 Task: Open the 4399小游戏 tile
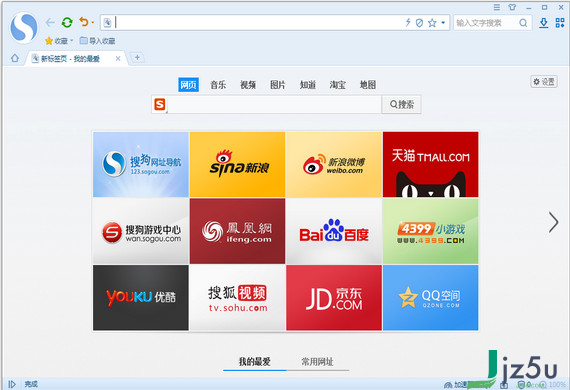[x=431, y=231]
